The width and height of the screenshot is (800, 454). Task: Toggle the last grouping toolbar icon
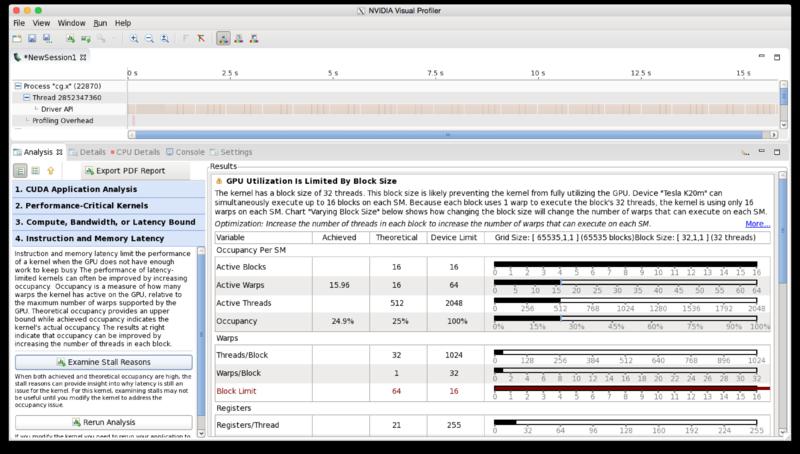(254, 39)
